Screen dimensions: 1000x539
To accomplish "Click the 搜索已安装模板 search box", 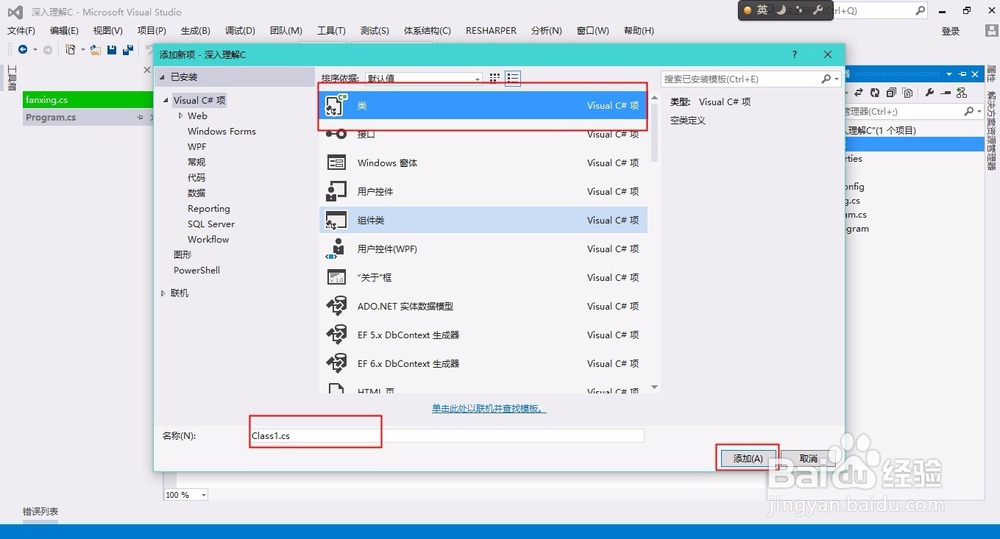I will click(741, 79).
